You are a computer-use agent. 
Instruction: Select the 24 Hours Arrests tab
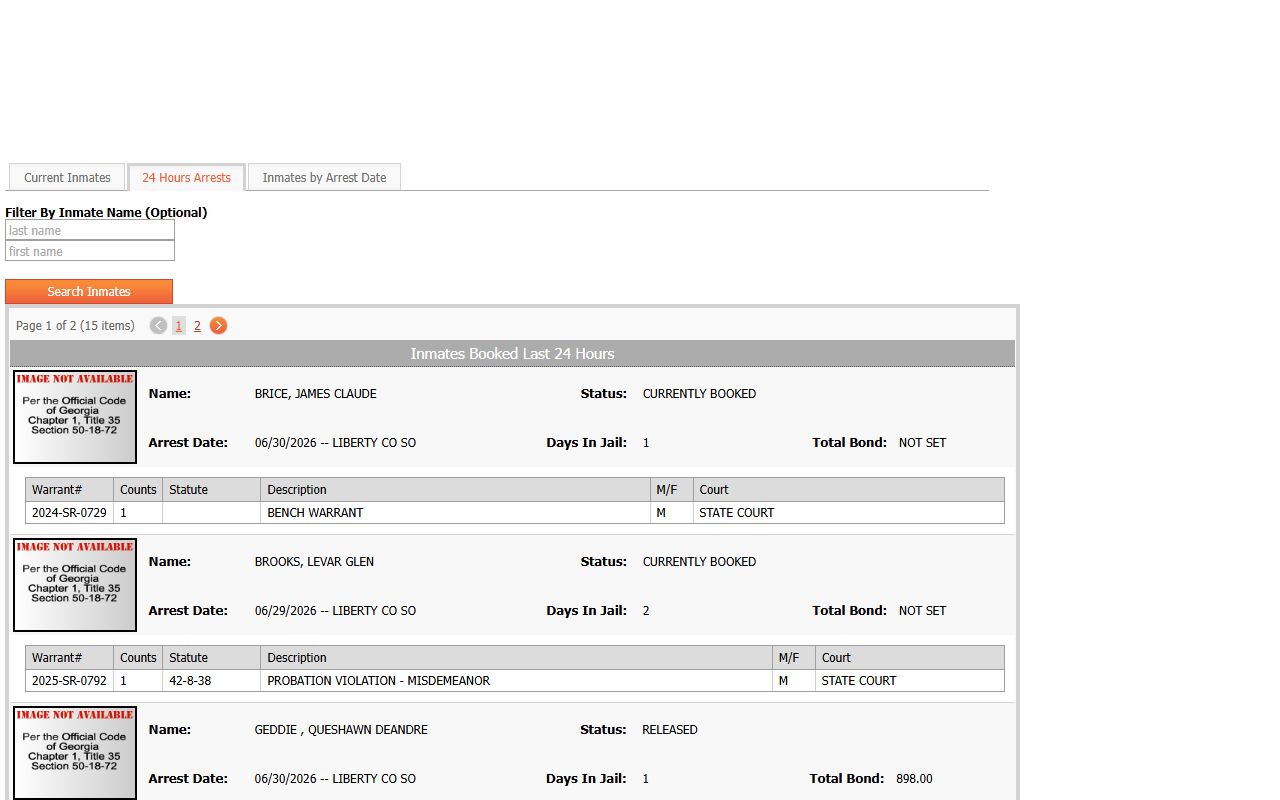point(186,177)
